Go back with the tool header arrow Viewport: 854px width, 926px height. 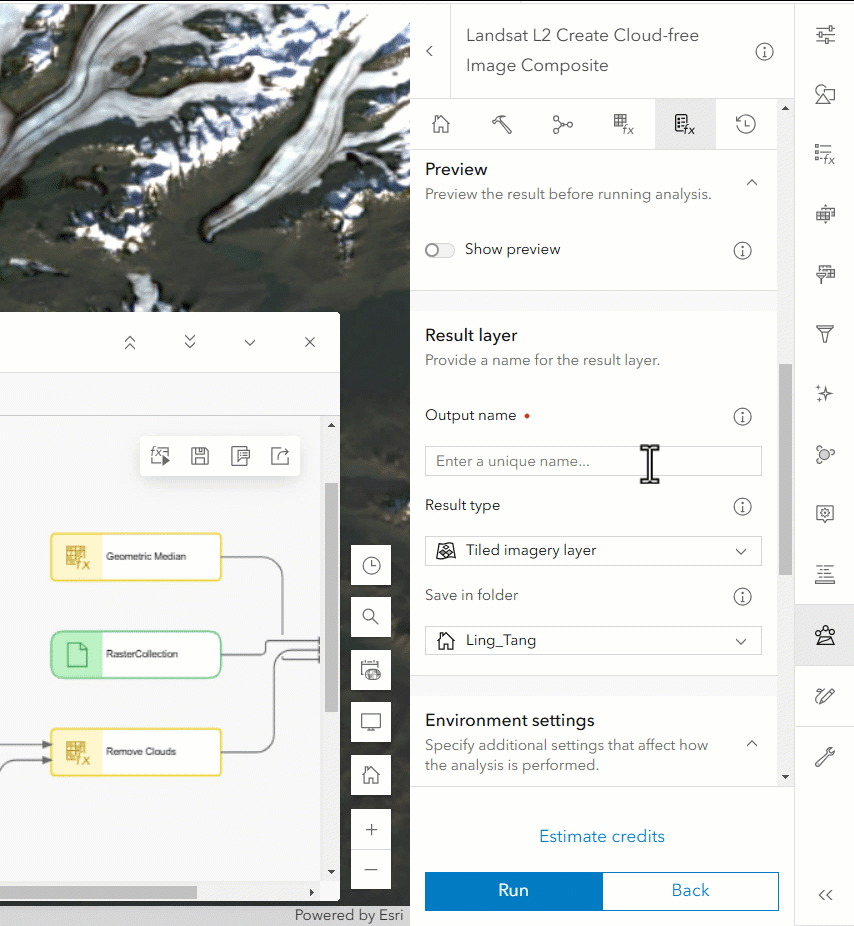(x=430, y=51)
